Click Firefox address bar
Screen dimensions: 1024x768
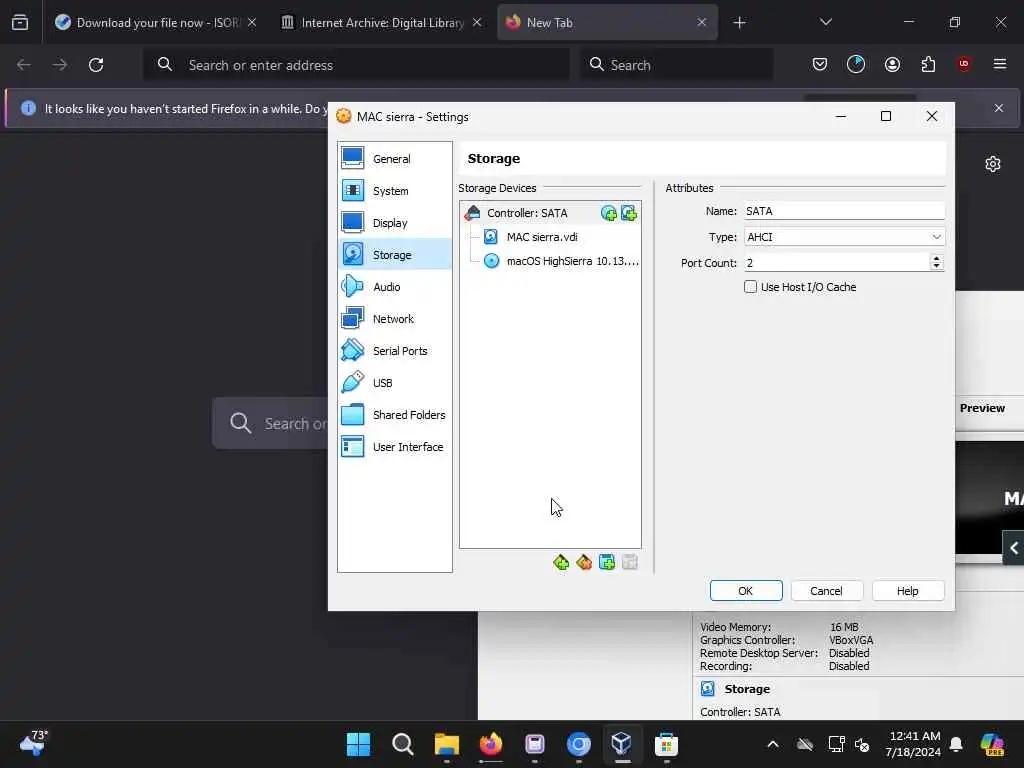click(356, 65)
